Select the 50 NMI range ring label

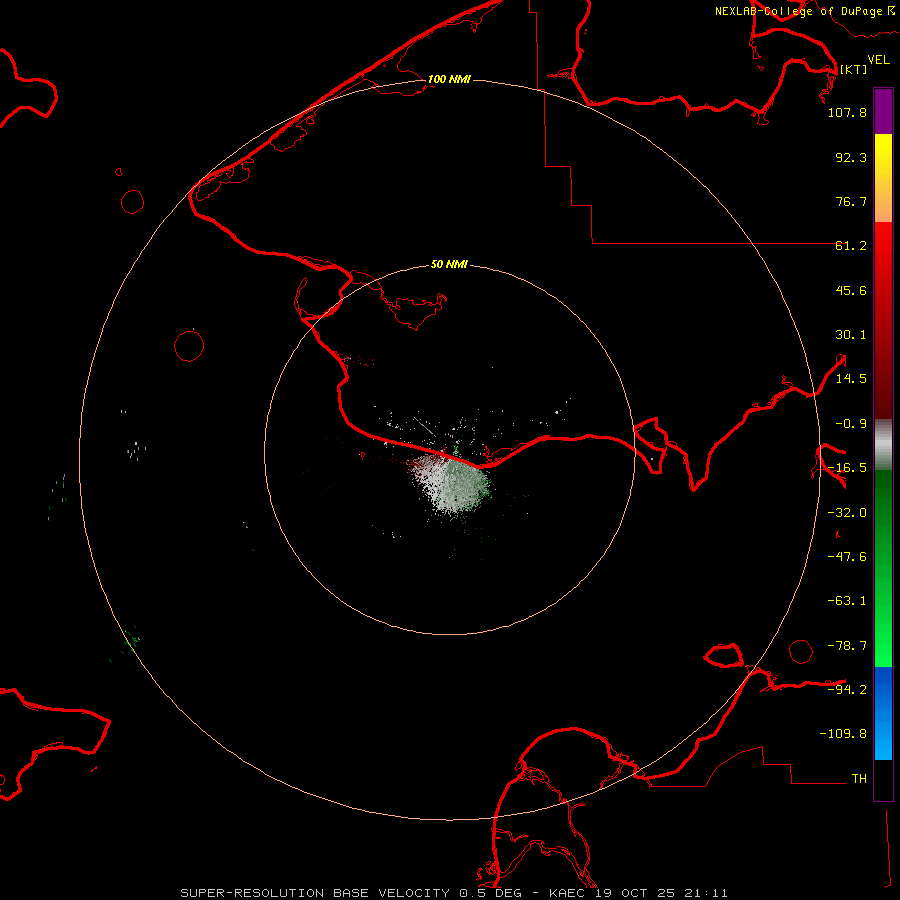449,265
